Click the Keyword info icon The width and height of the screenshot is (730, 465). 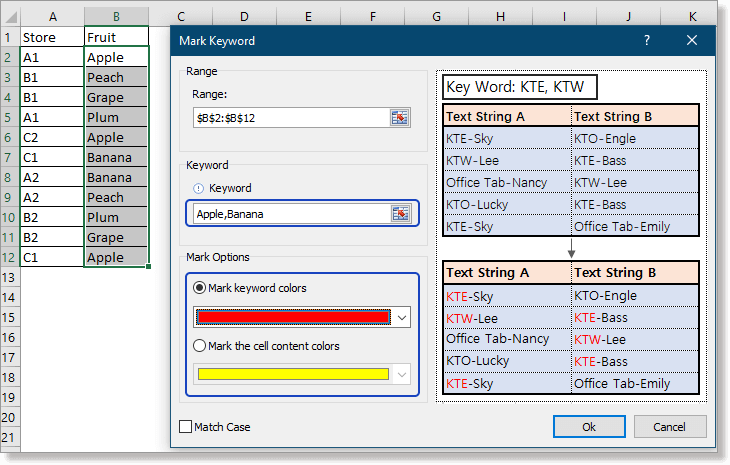198,188
